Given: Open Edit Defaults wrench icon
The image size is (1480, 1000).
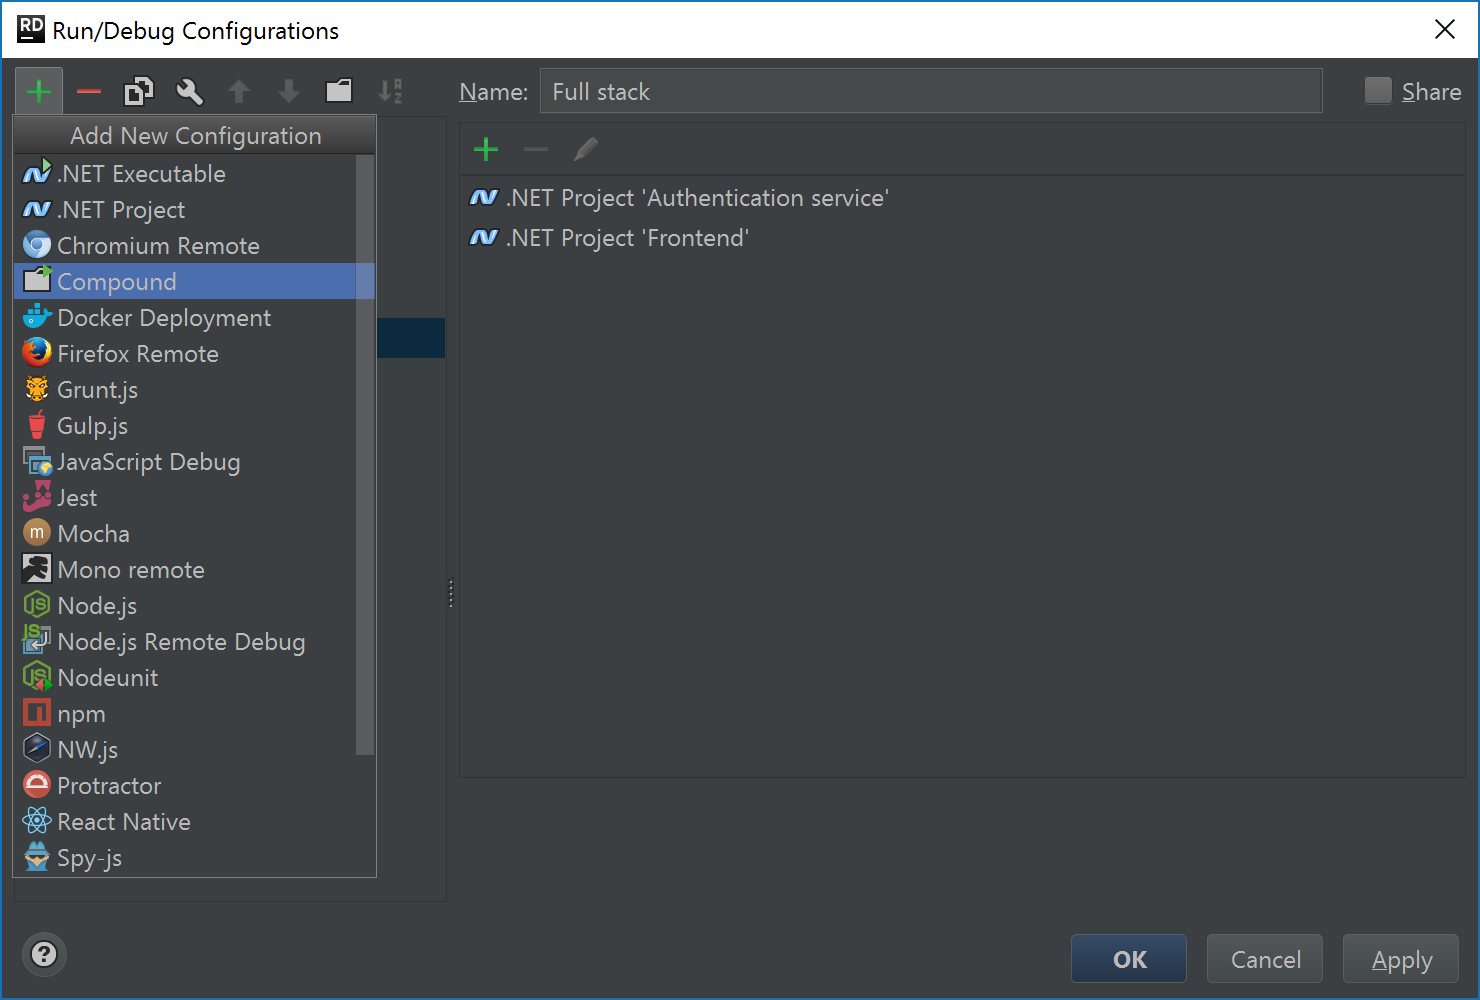Looking at the screenshot, I should point(189,92).
